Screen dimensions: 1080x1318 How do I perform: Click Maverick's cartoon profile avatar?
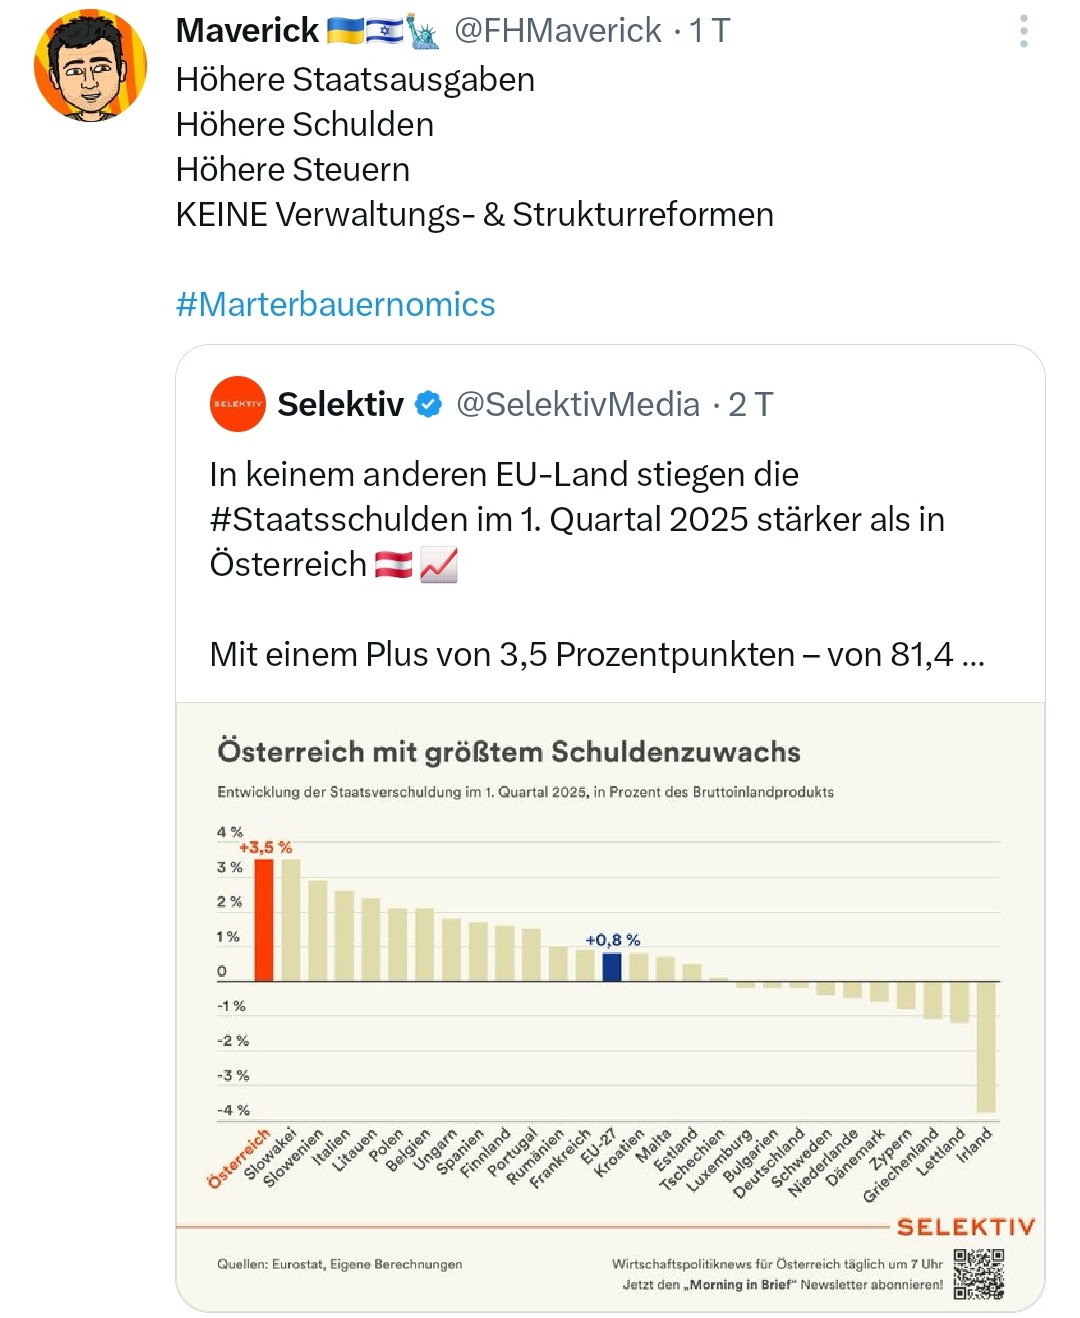90,66
